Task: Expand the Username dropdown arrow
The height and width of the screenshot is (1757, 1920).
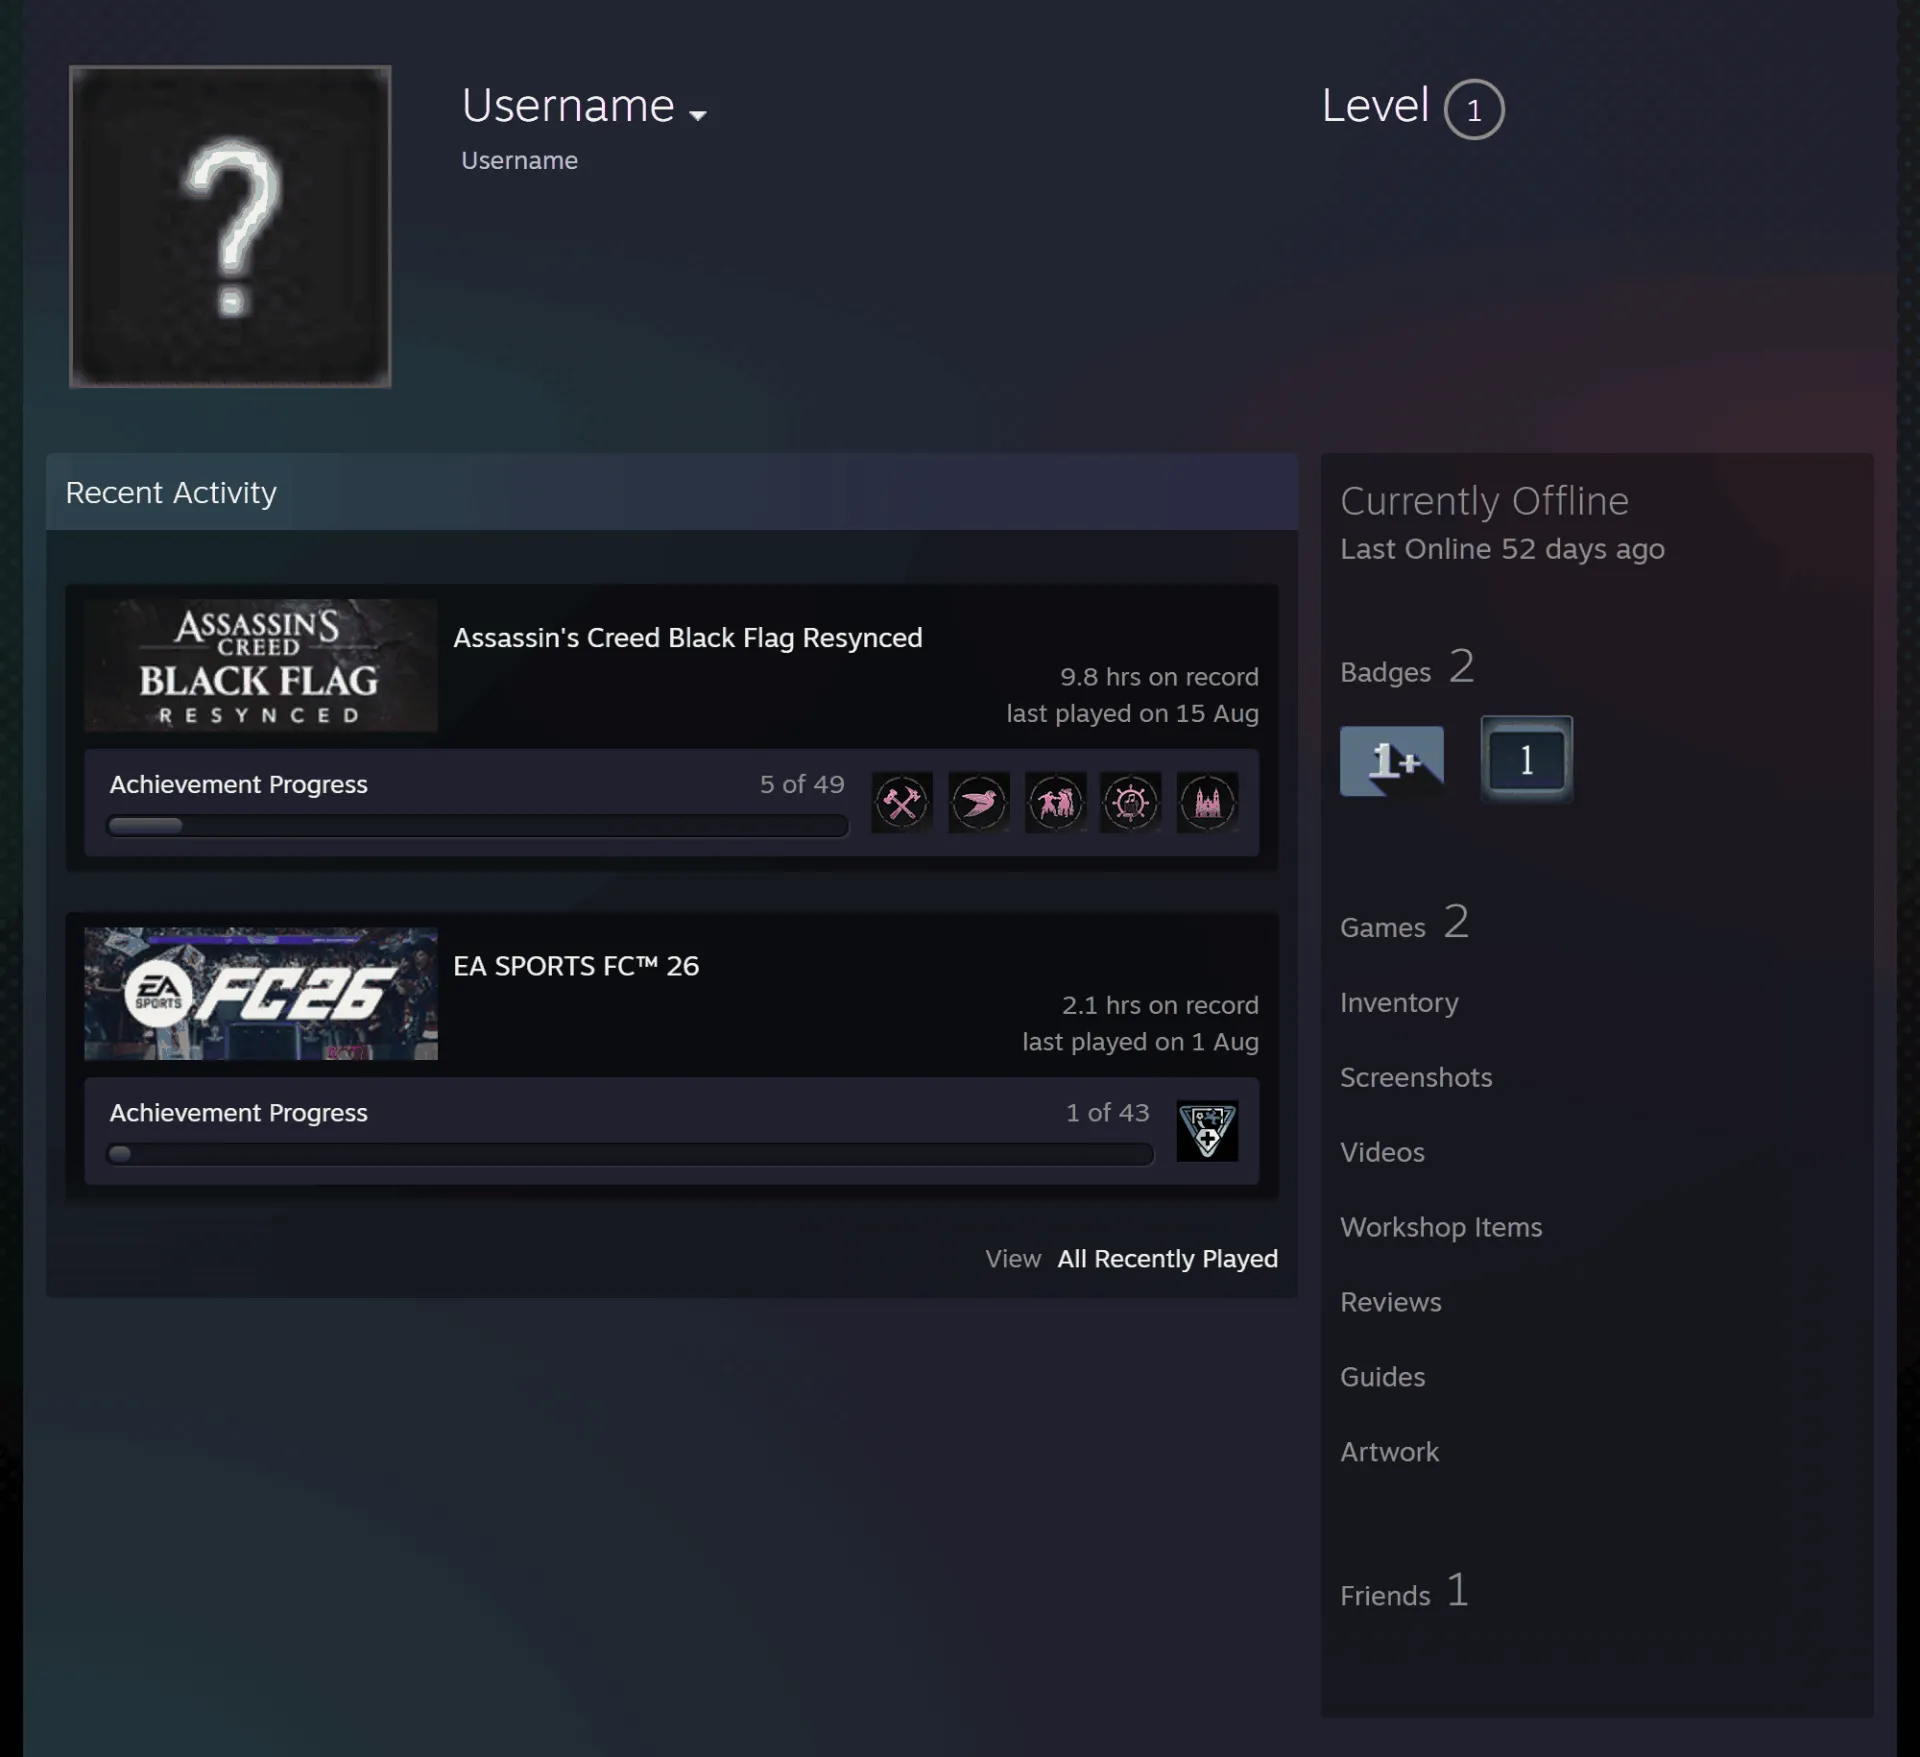Action: pos(698,115)
